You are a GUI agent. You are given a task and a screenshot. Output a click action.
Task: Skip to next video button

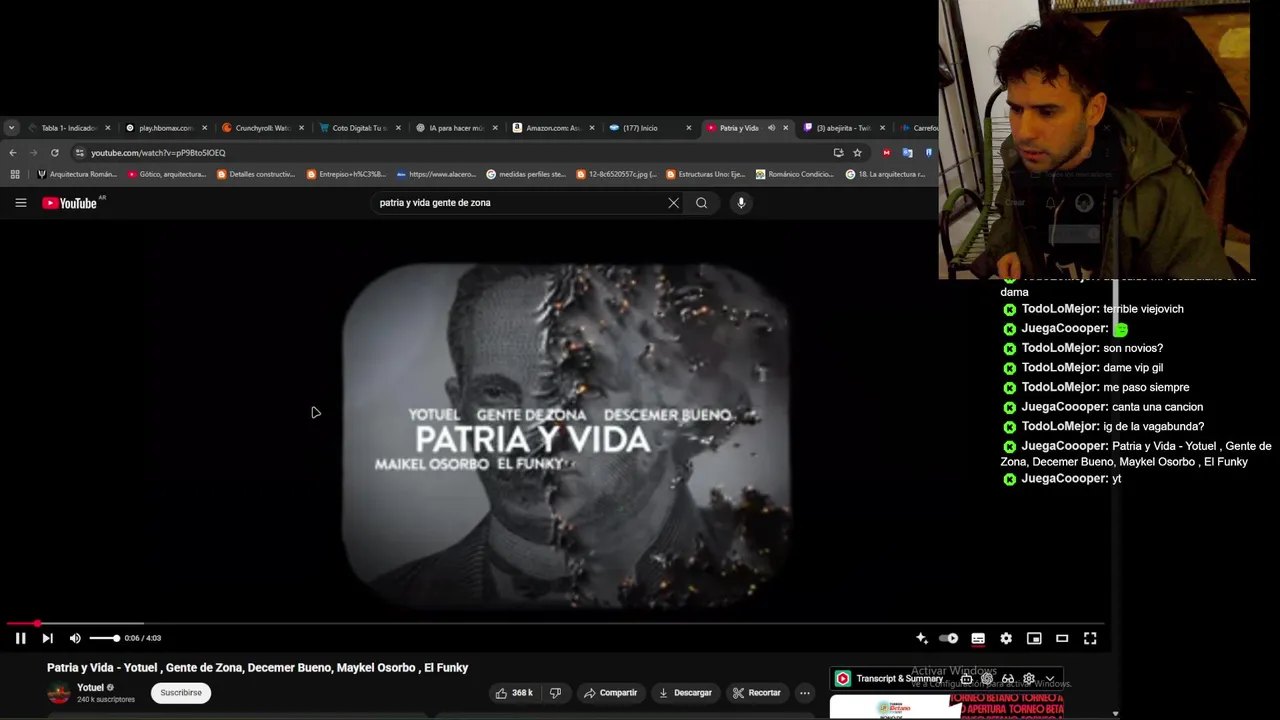[x=47, y=638]
